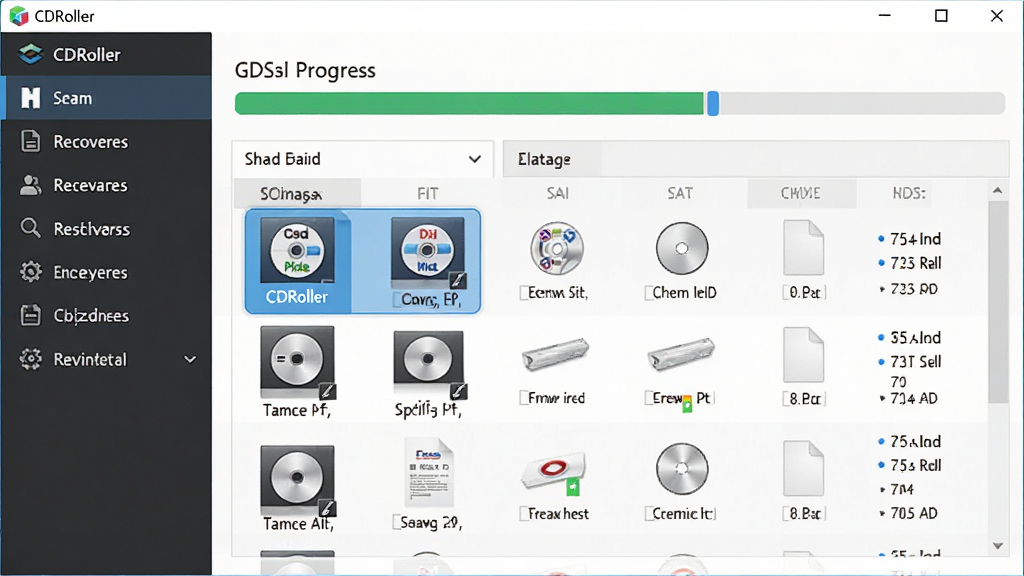This screenshot has width=1024, height=576.
Task: Tick the Covrg, EP checkbox
Action: pyautogui.click(x=396, y=300)
